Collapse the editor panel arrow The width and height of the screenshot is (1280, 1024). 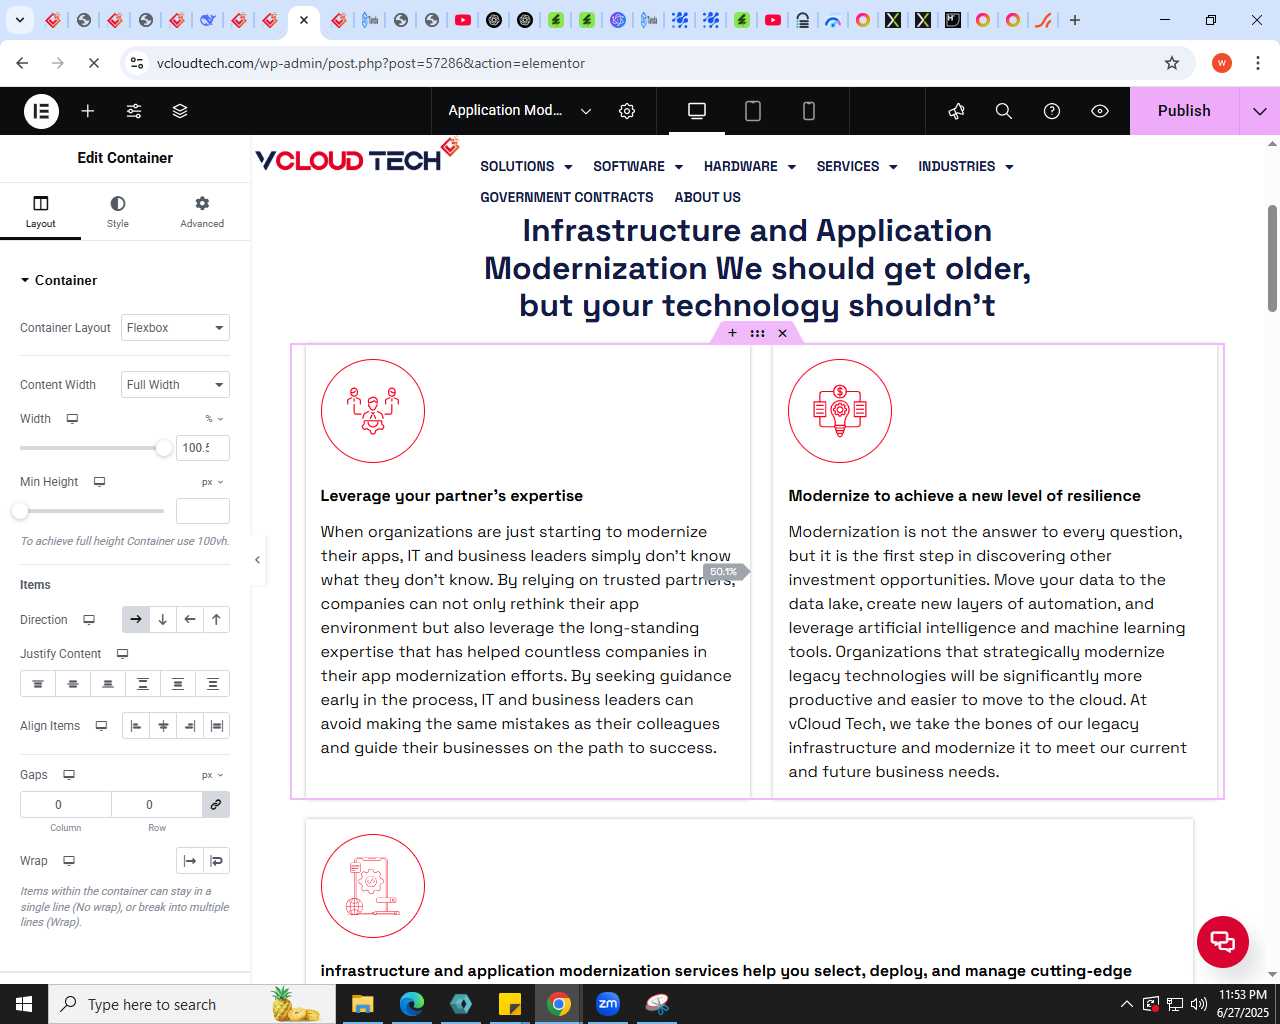pyautogui.click(x=257, y=560)
